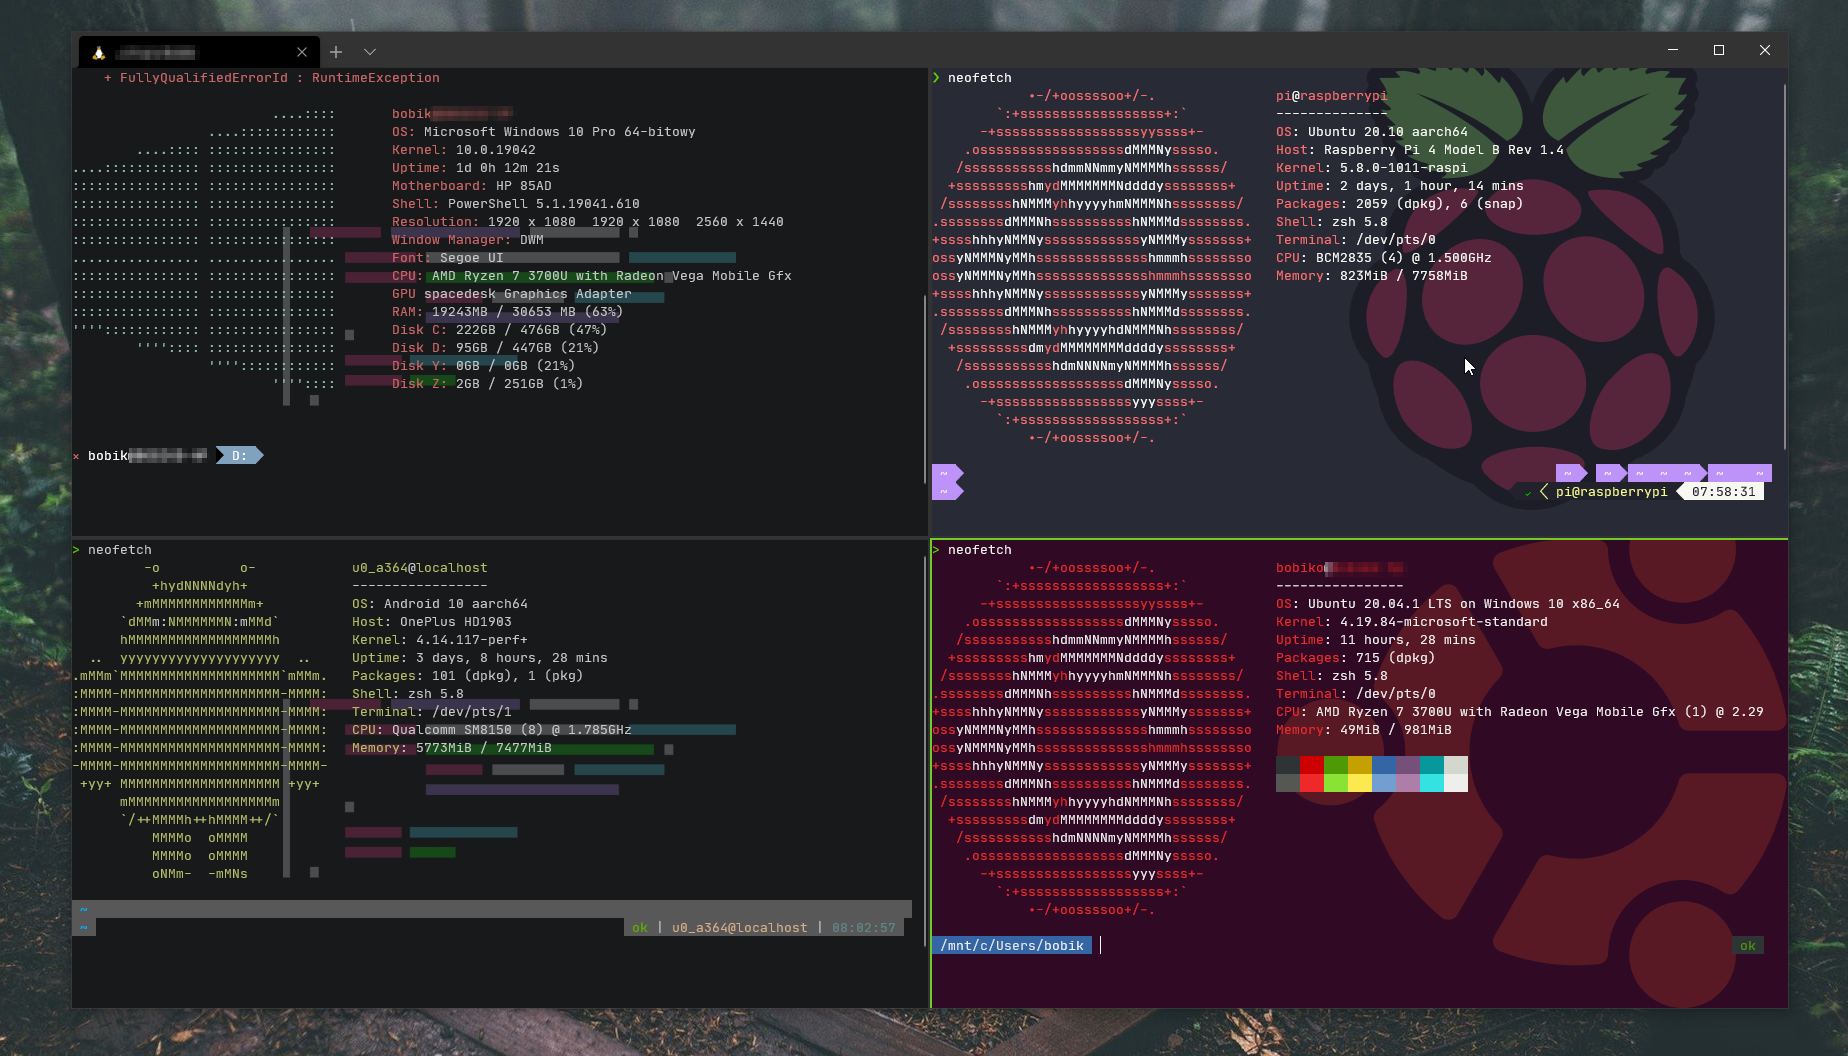Click the 'Shell: PowerShell 5.1.19041.610' line

point(516,204)
